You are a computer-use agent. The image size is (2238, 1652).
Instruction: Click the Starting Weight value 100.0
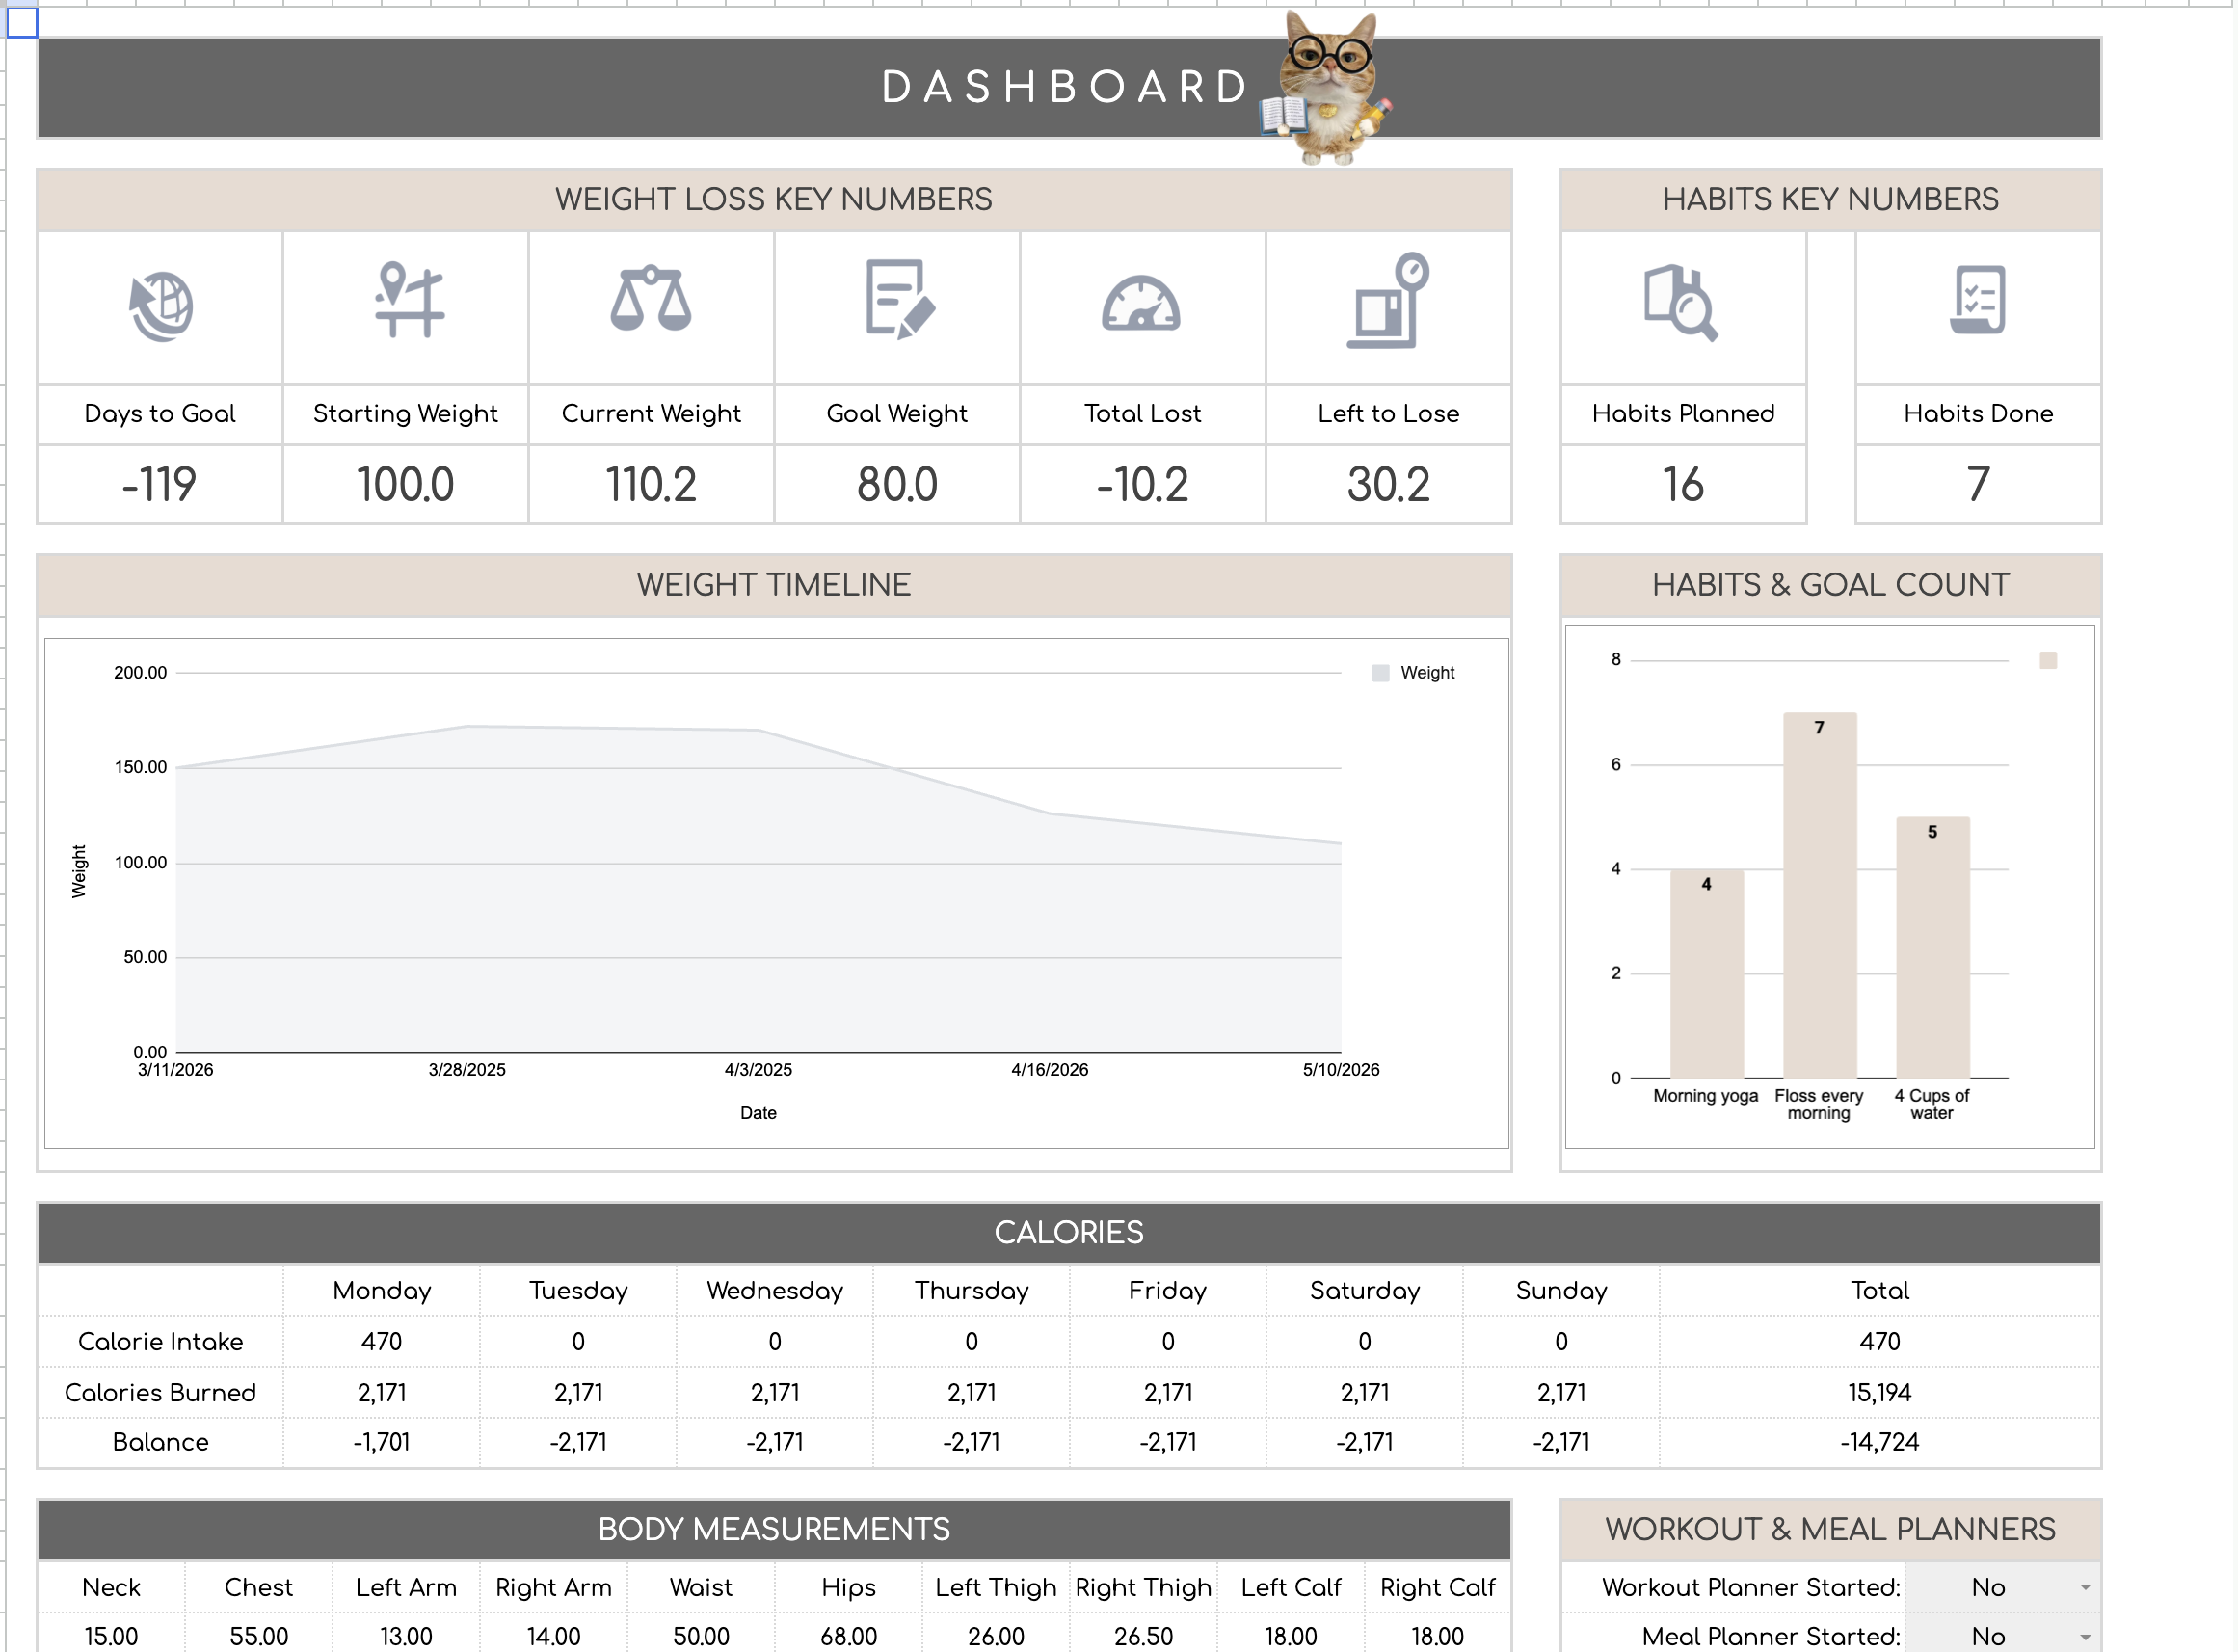(x=406, y=485)
